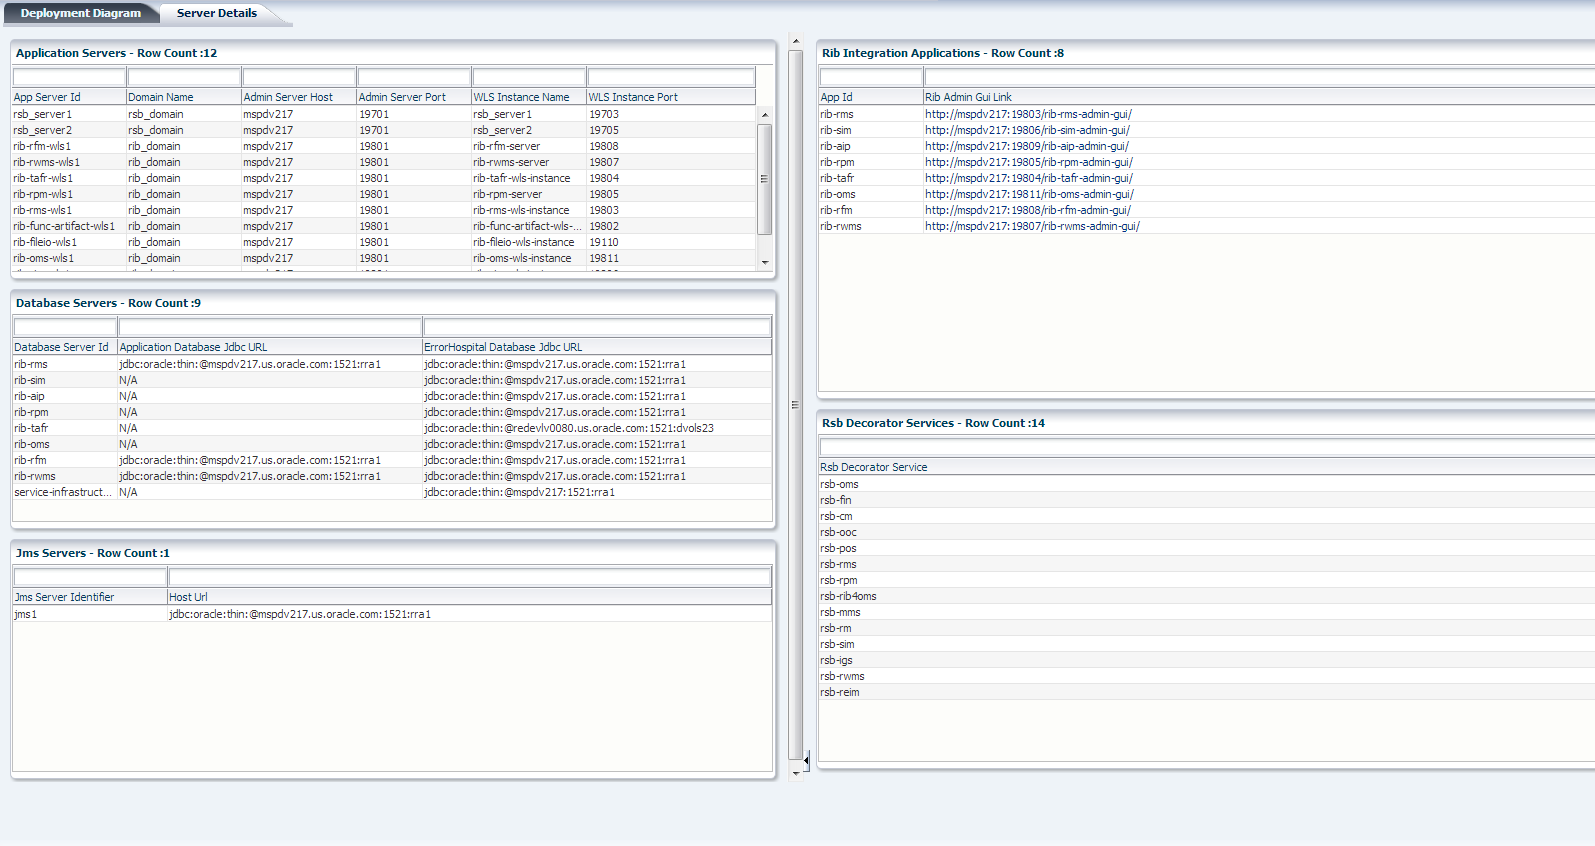Screen dimensions: 1595x846
Task: Click the Jms Server Identifier filter field
Action: click(90, 577)
